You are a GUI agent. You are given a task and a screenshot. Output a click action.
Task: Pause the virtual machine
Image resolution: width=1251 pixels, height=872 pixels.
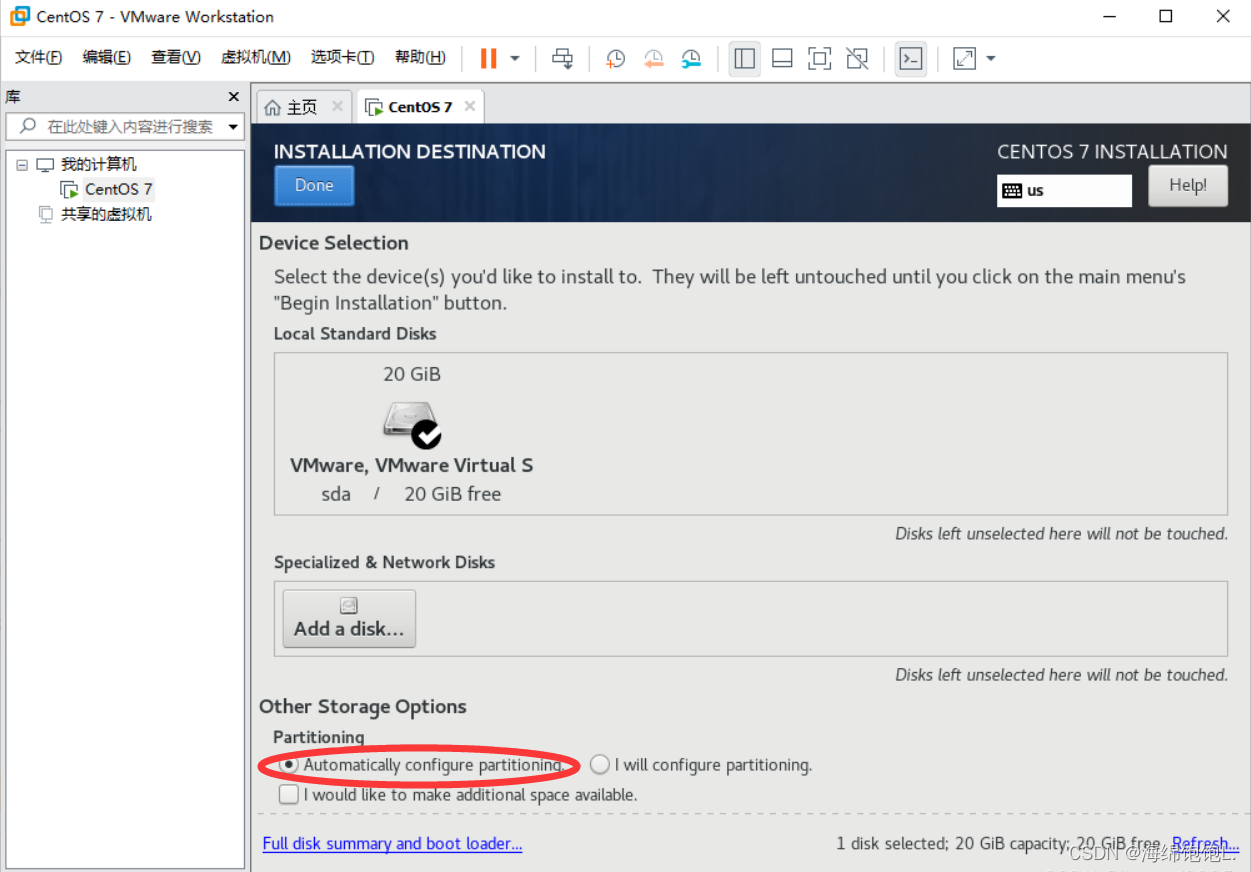488,58
